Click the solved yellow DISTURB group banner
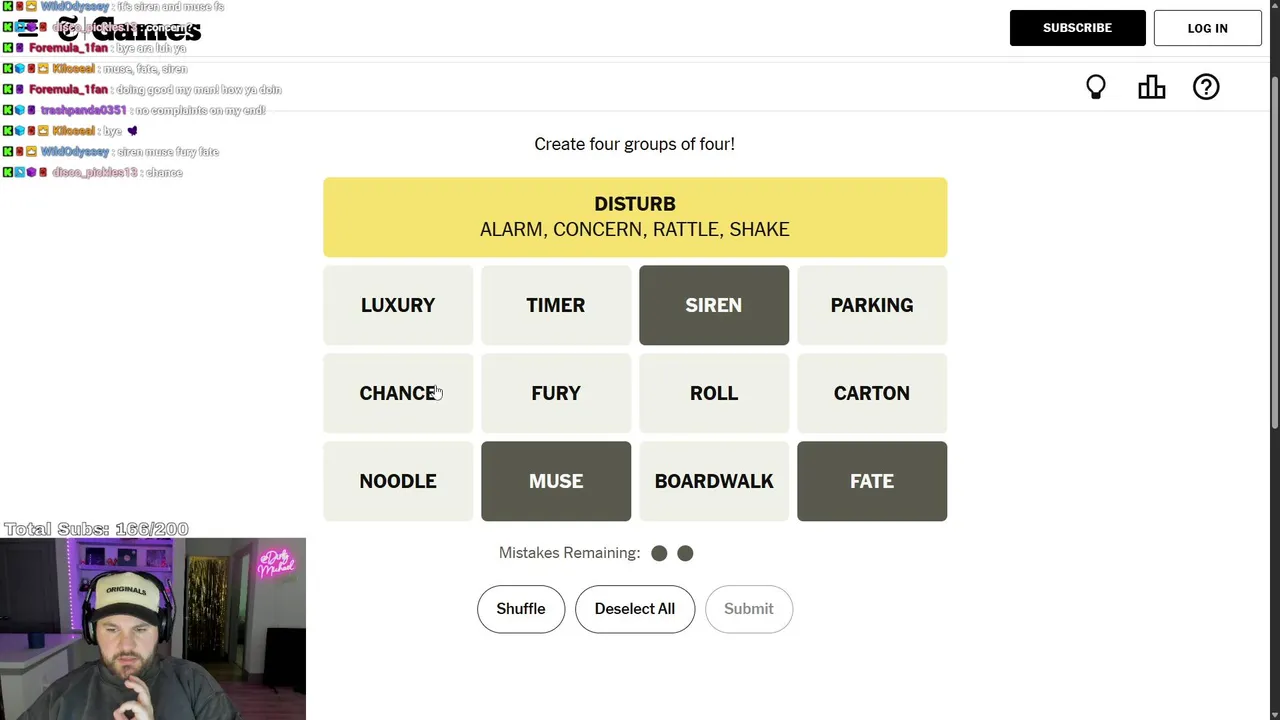 click(634, 217)
